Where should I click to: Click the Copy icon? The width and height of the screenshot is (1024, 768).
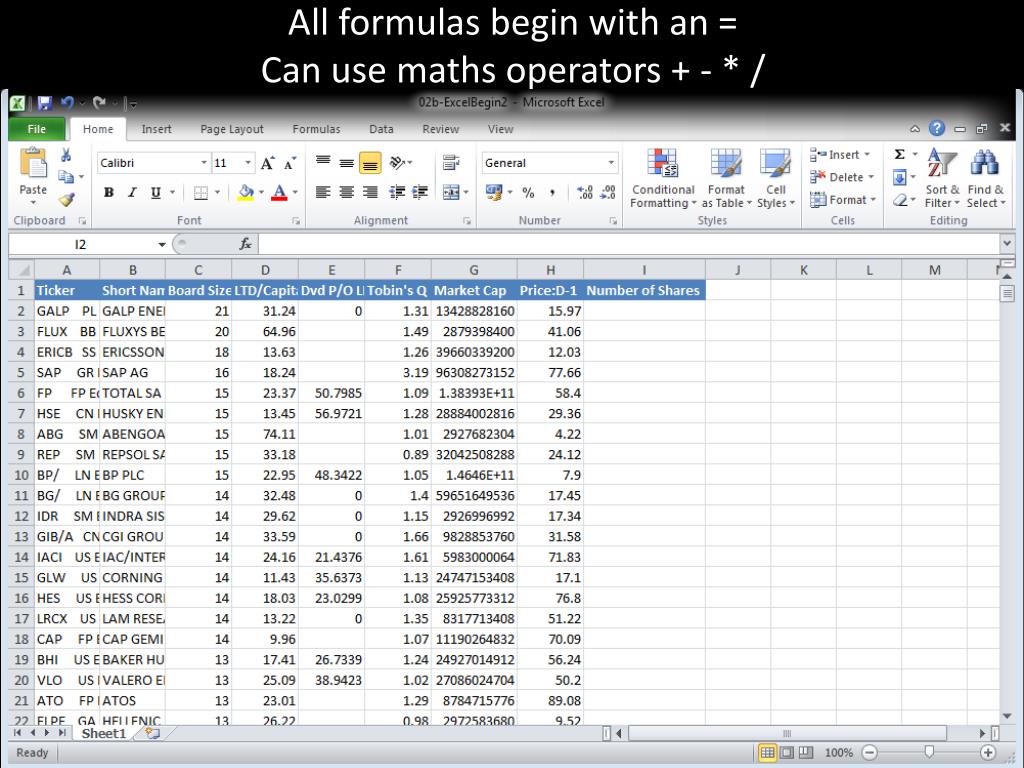click(x=66, y=176)
